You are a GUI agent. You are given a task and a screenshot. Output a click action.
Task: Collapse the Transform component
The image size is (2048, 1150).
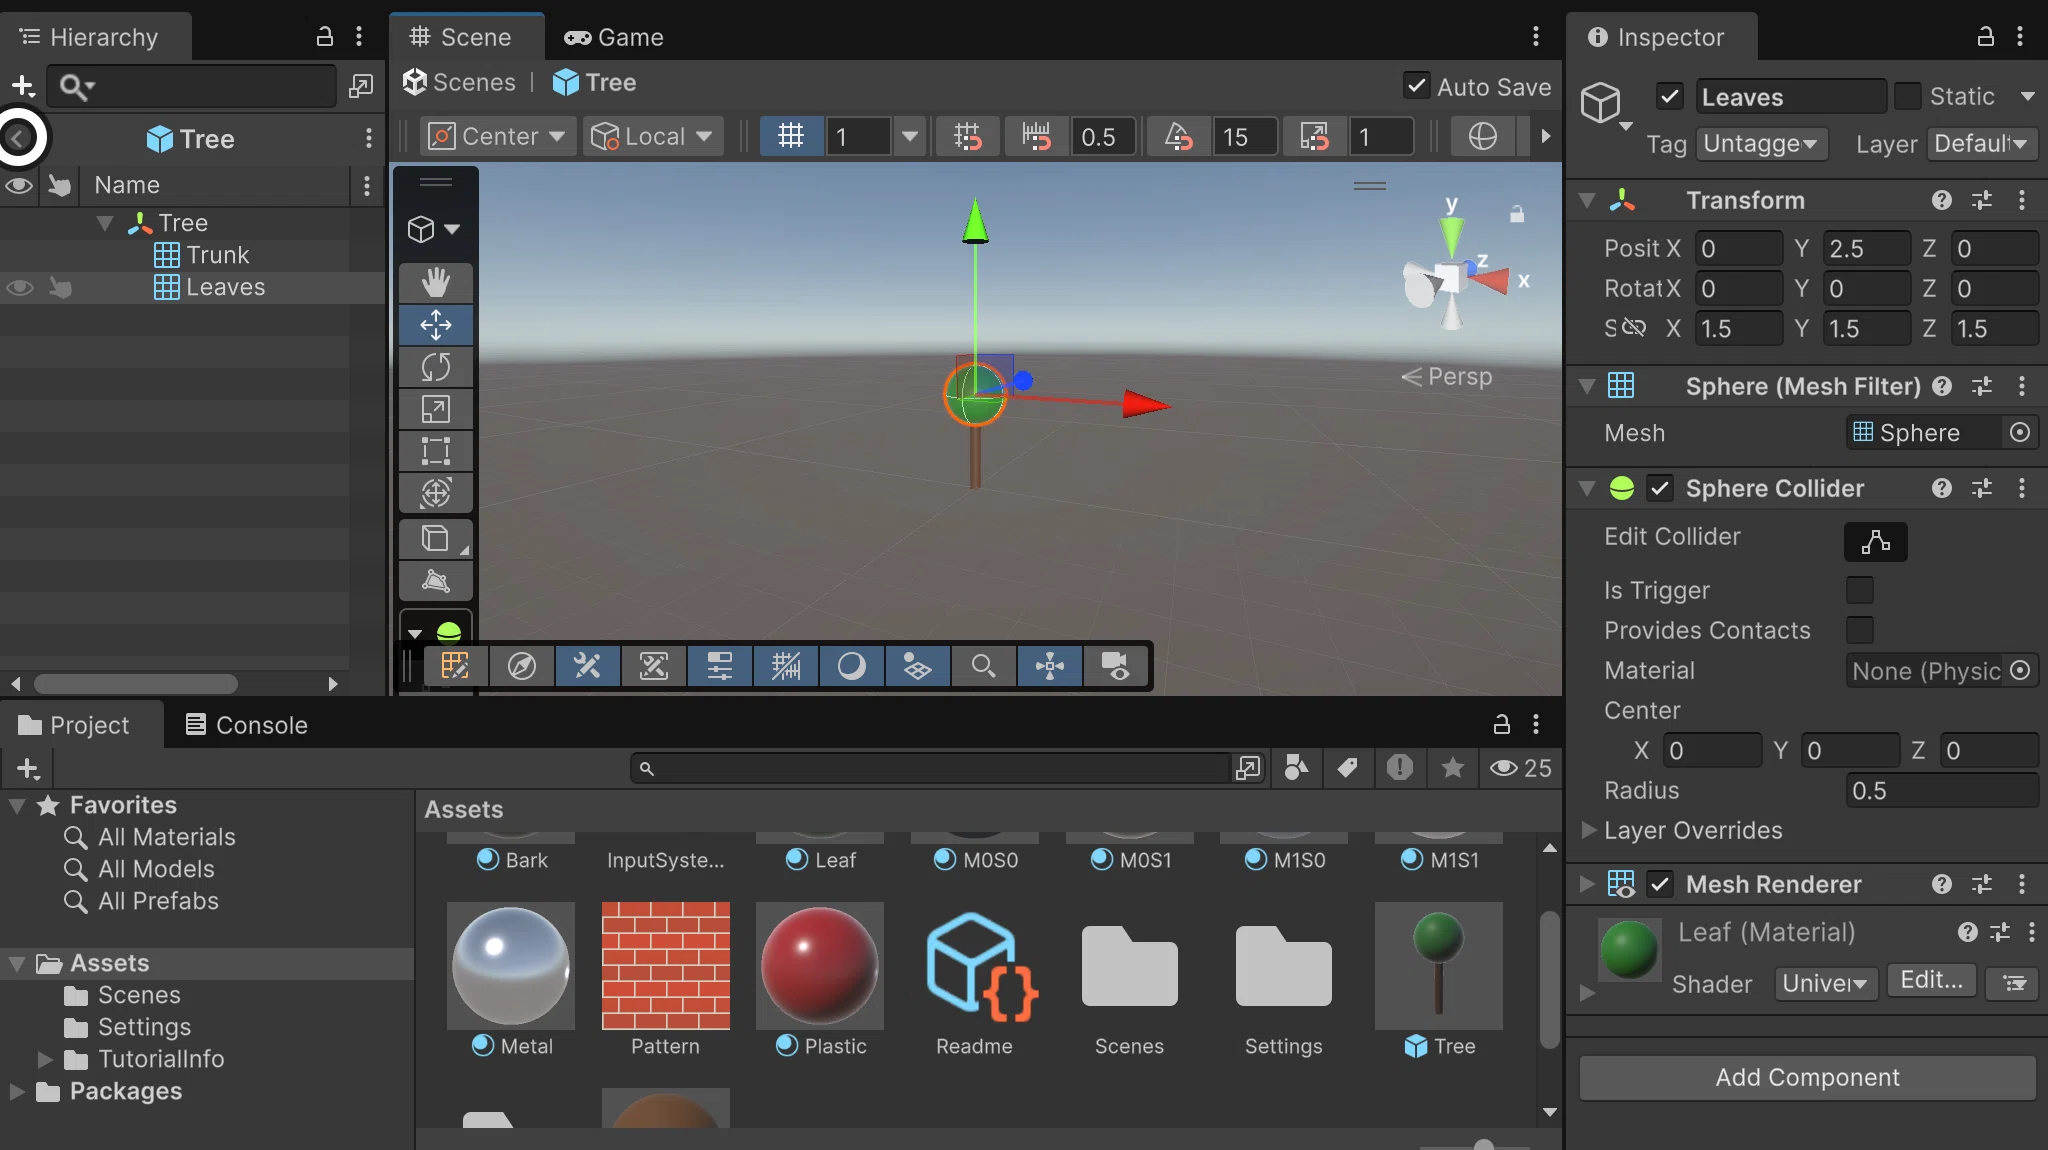point(1587,200)
